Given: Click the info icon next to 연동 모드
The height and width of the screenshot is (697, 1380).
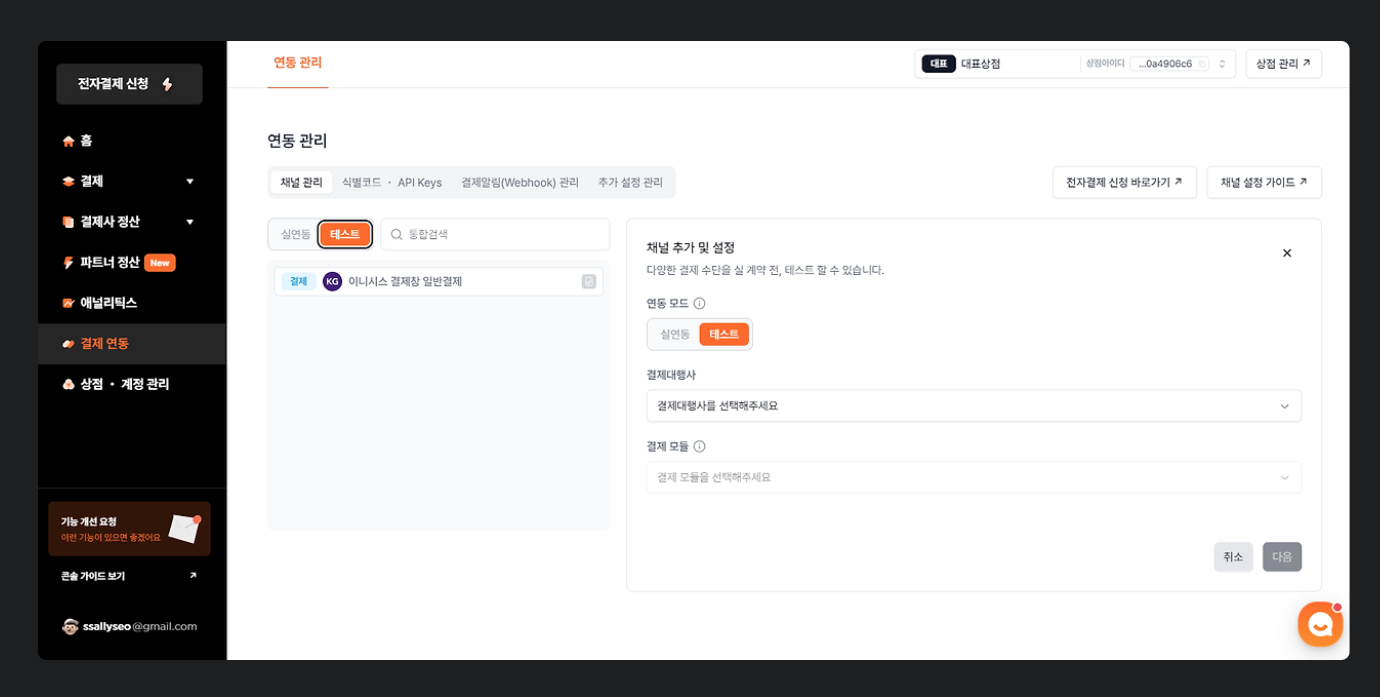Looking at the screenshot, I should tap(699, 303).
